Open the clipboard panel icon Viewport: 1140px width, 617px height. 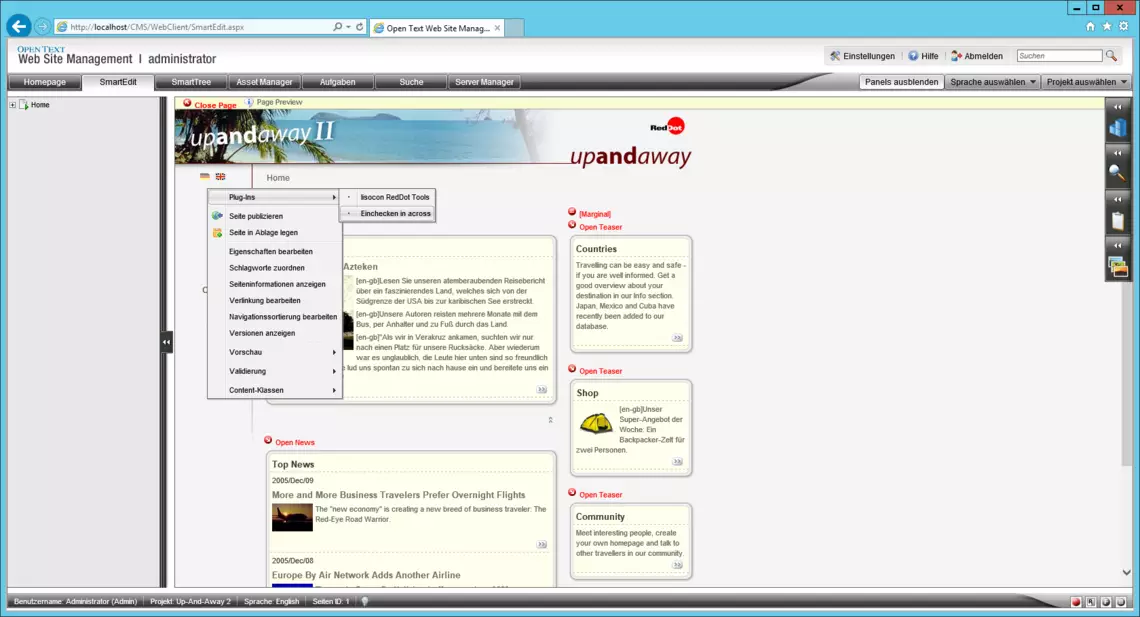click(1117, 220)
